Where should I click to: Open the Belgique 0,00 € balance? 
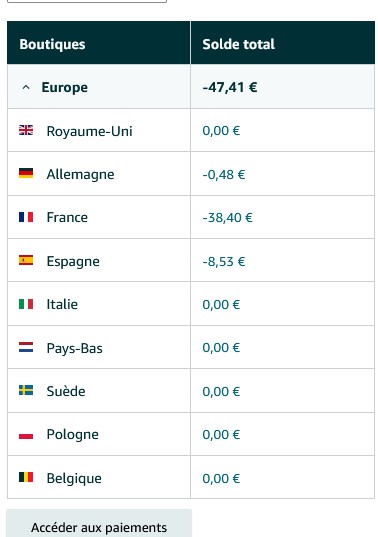[221, 478]
